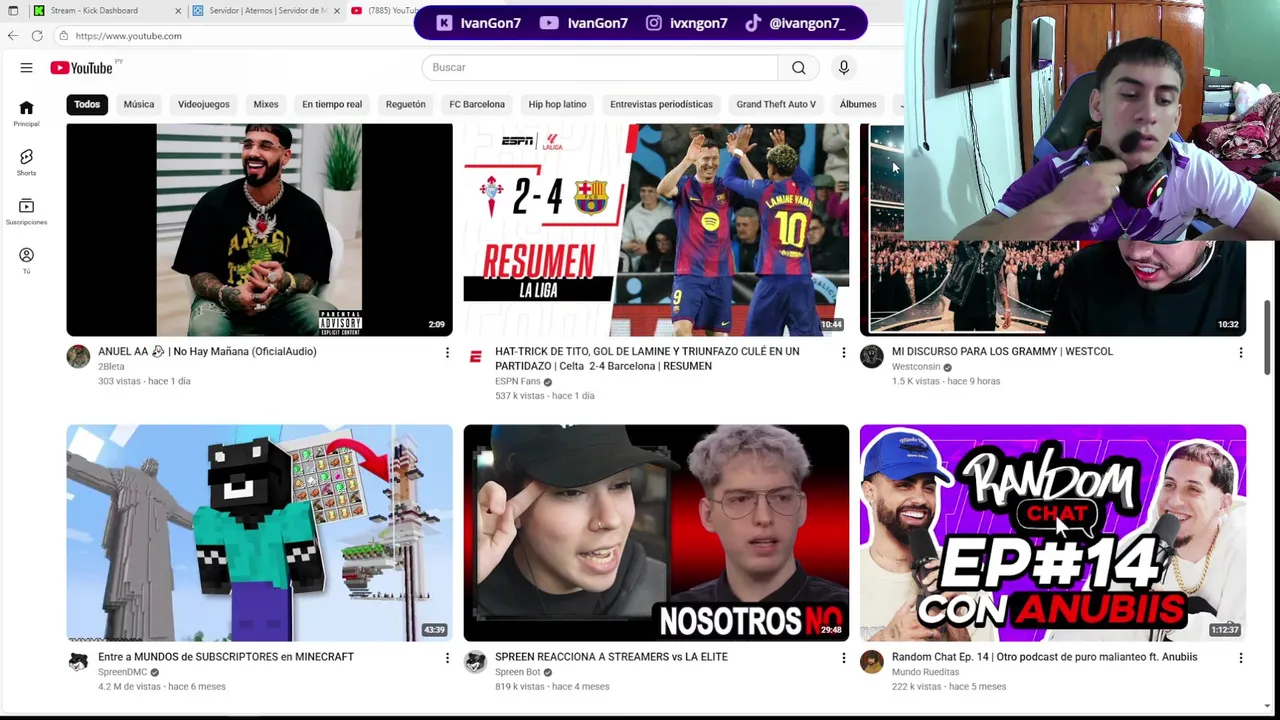Start voice search with microphone icon
Screen dimensions: 1280x720
(x=844, y=67)
